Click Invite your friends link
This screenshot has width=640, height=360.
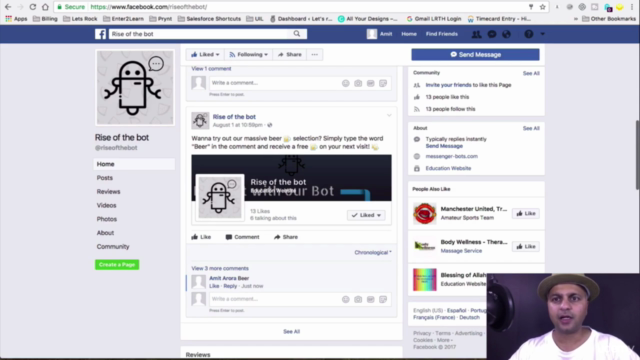449,85
